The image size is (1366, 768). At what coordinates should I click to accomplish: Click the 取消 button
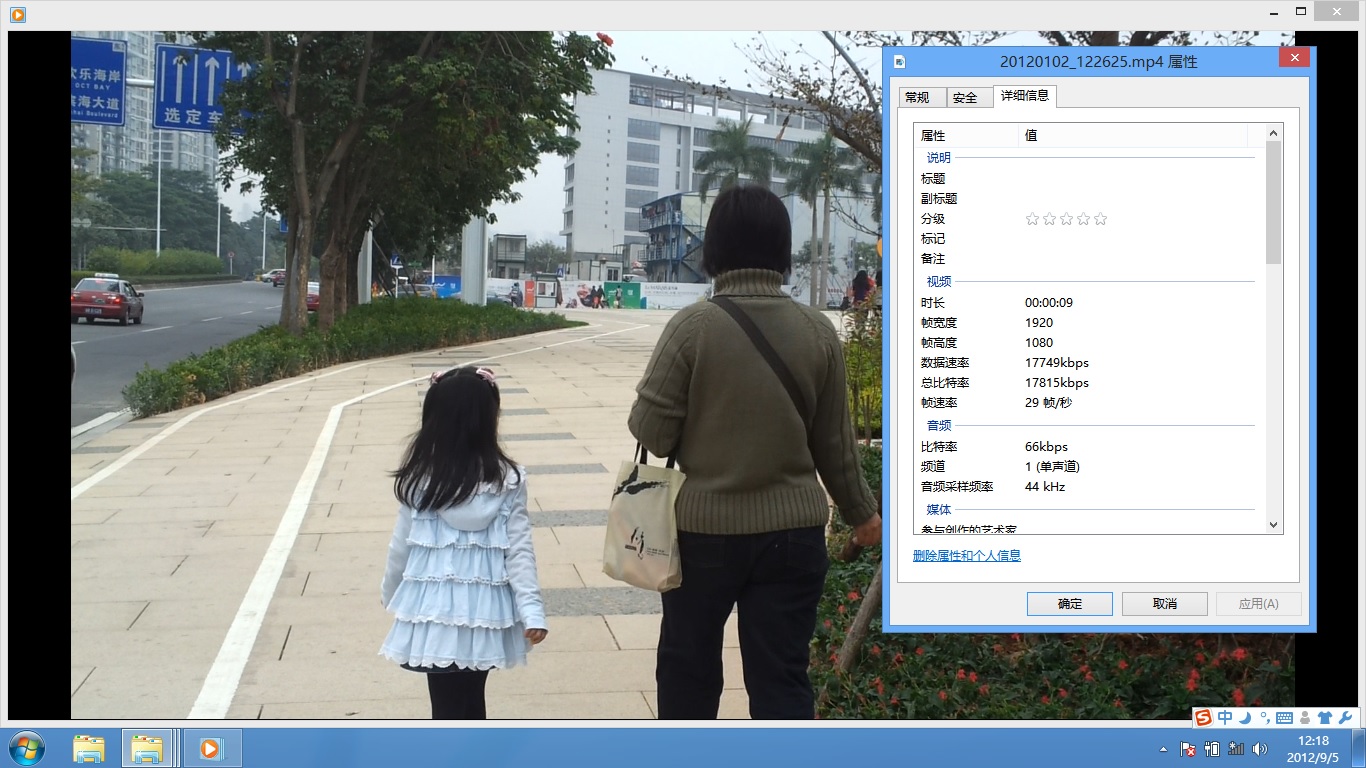point(1165,604)
